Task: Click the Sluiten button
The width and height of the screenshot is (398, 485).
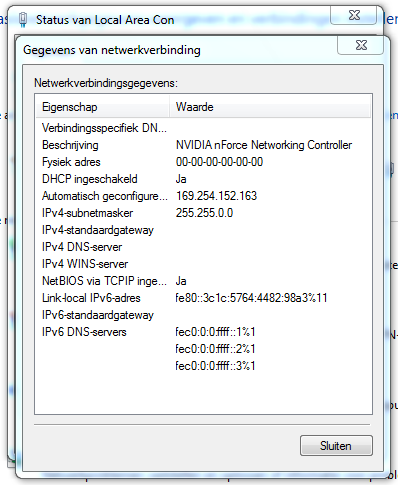Action: (x=336, y=446)
